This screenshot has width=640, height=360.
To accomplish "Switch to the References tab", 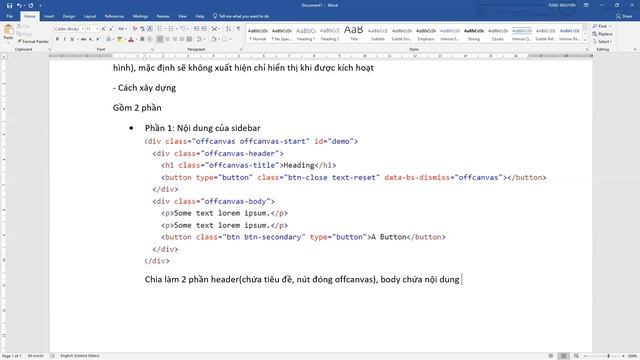I will click(114, 16).
